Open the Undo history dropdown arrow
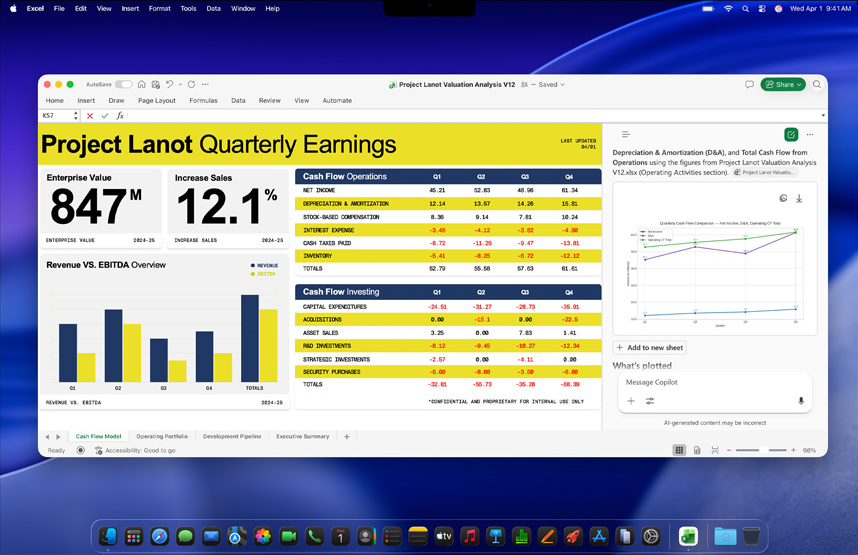858x555 pixels. pyautogui.click(x=178, y=85)
